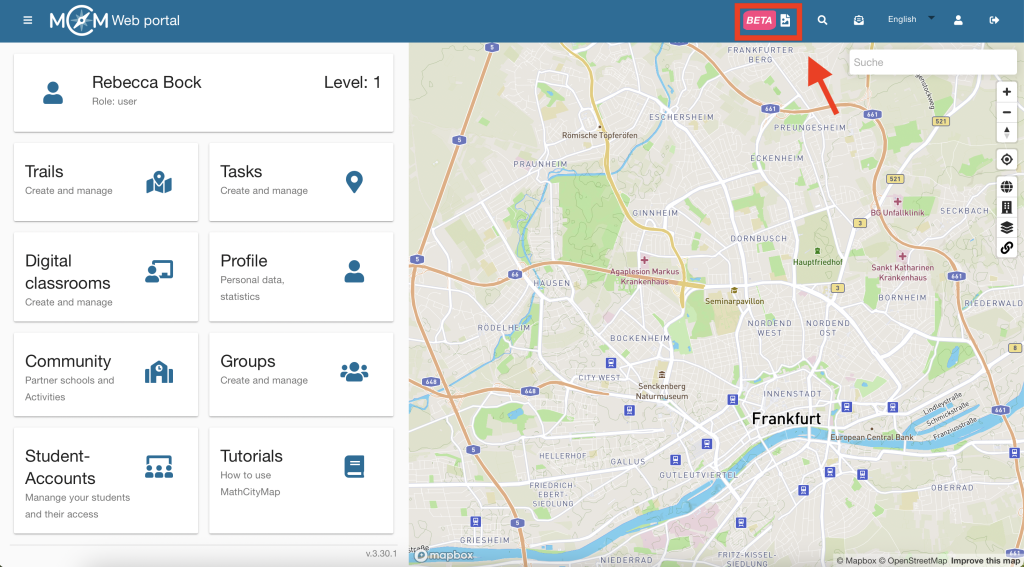1024x567 pixels.
Task: Click the Digital classrooms presenter icon
Action: [159, 271]
